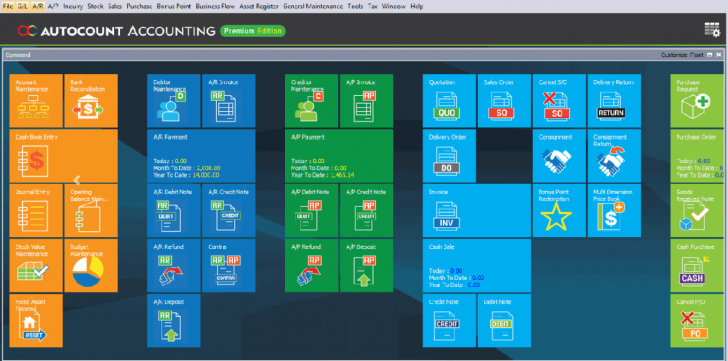Open the Cancel P/O tile
The image size is (728, 361).
pos(697,321)
